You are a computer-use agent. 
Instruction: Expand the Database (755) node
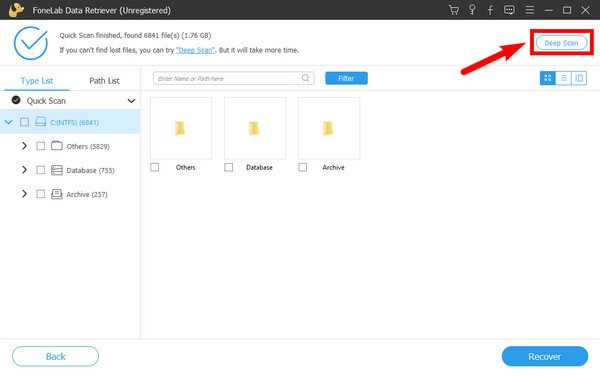(24, 169)
